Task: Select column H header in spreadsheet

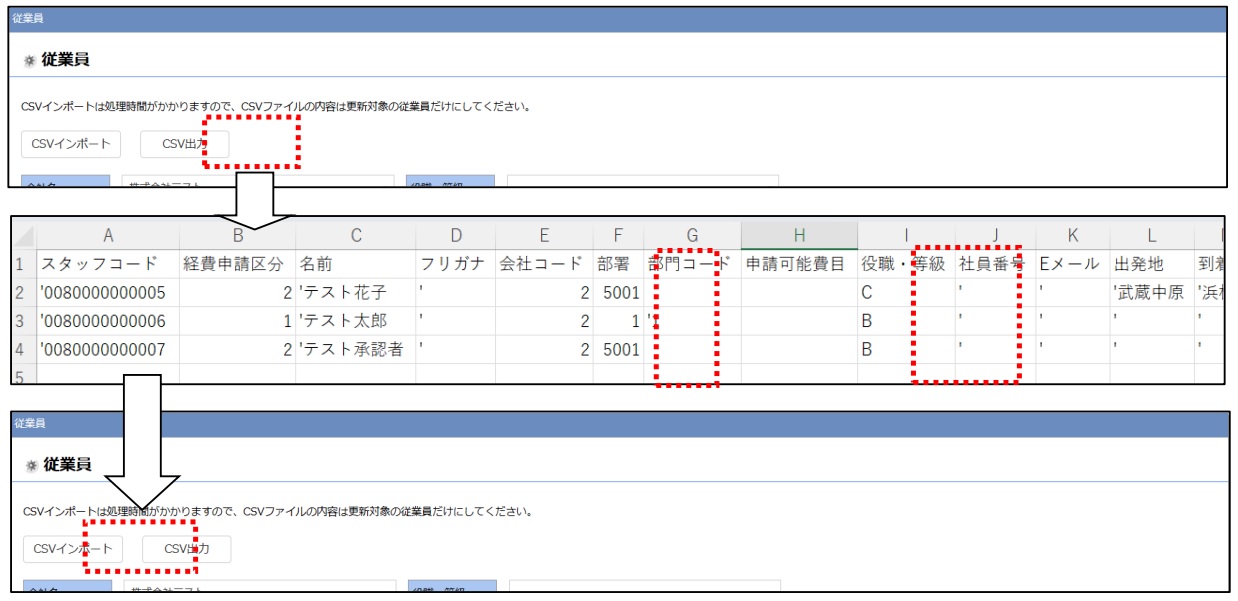Action: click(x=799, y=236)
